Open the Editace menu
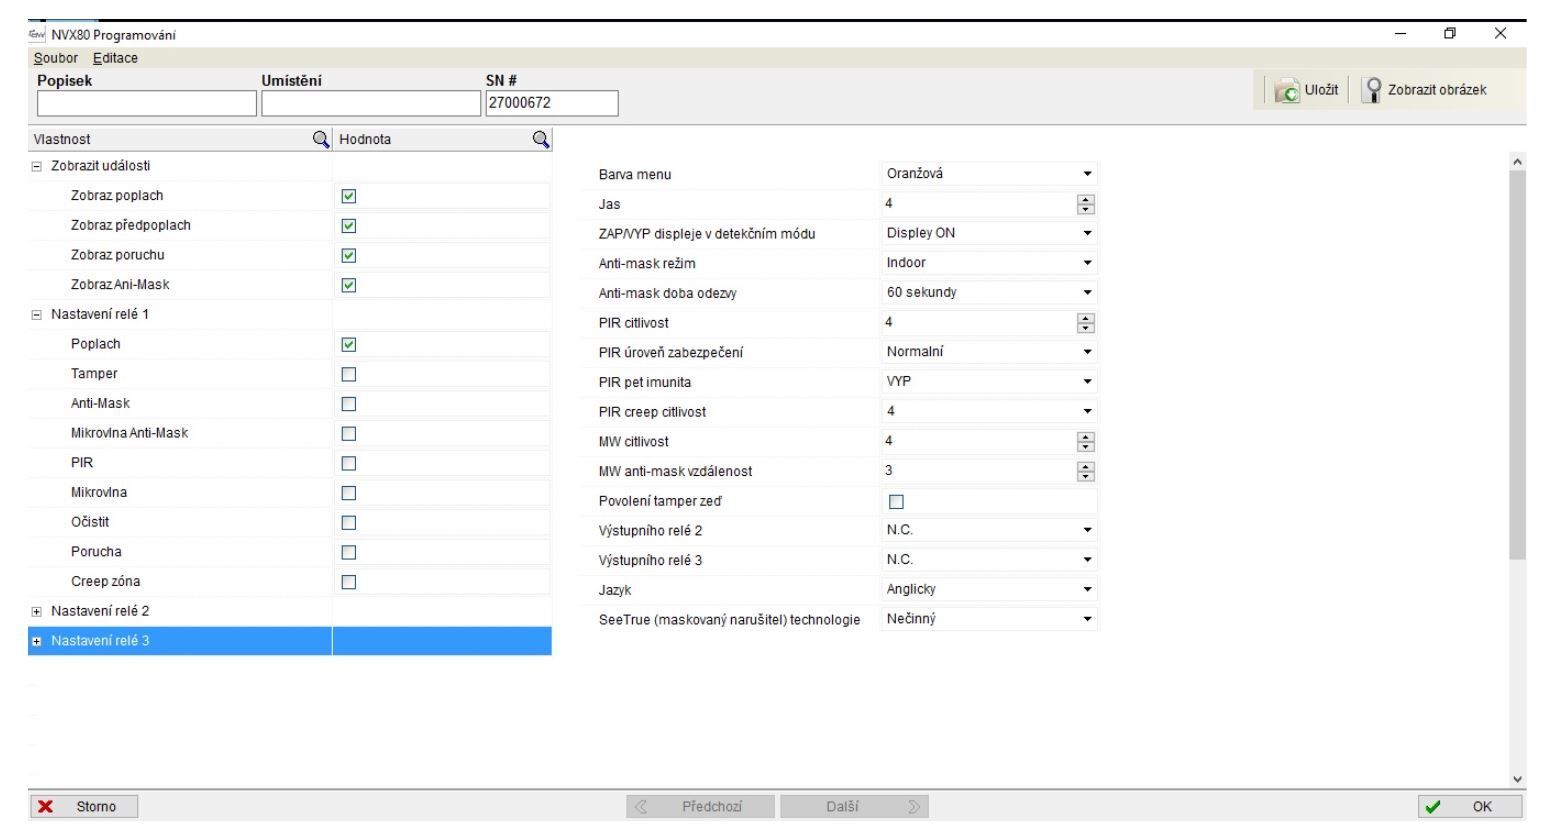This screenshot has height=830, width=1555. 115,58
